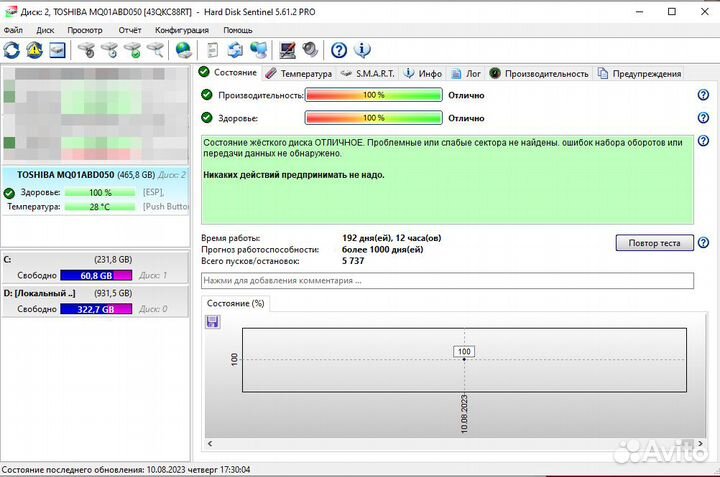Screen dimensions: 720x477
Task: Click the comment input field
Action: 447,281
